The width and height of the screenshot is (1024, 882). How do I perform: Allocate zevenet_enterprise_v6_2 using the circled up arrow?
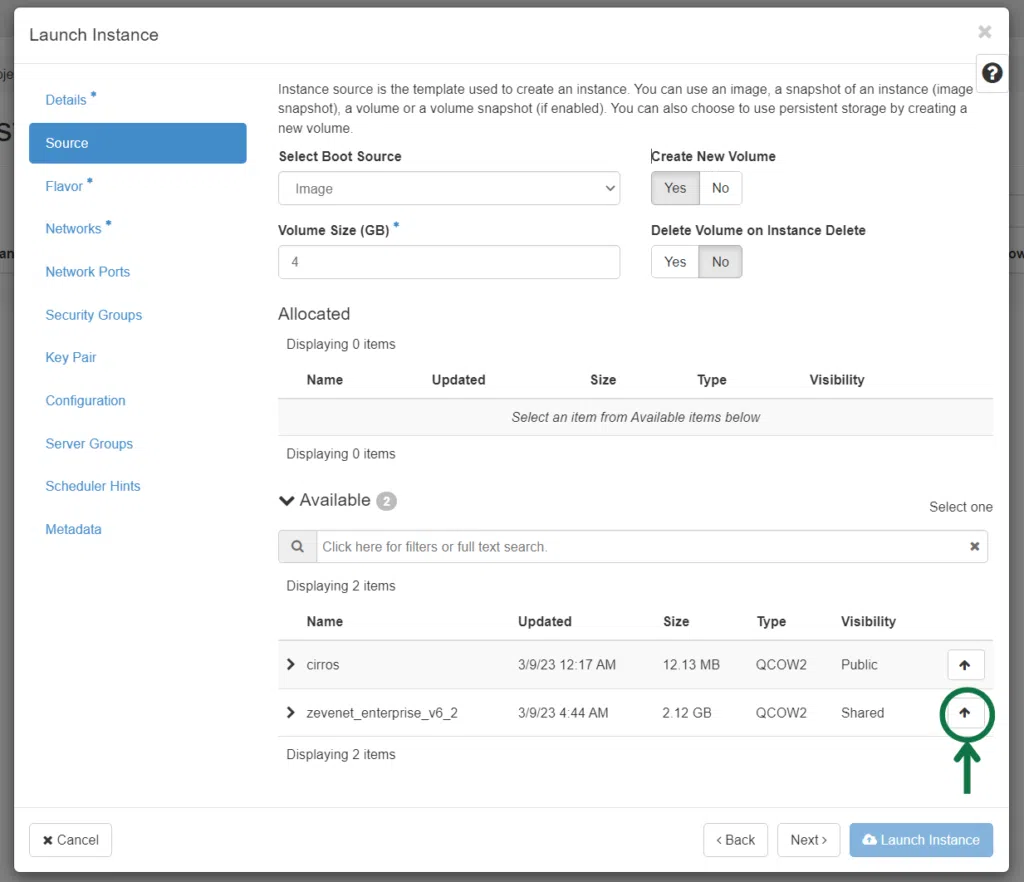[965, 712]
